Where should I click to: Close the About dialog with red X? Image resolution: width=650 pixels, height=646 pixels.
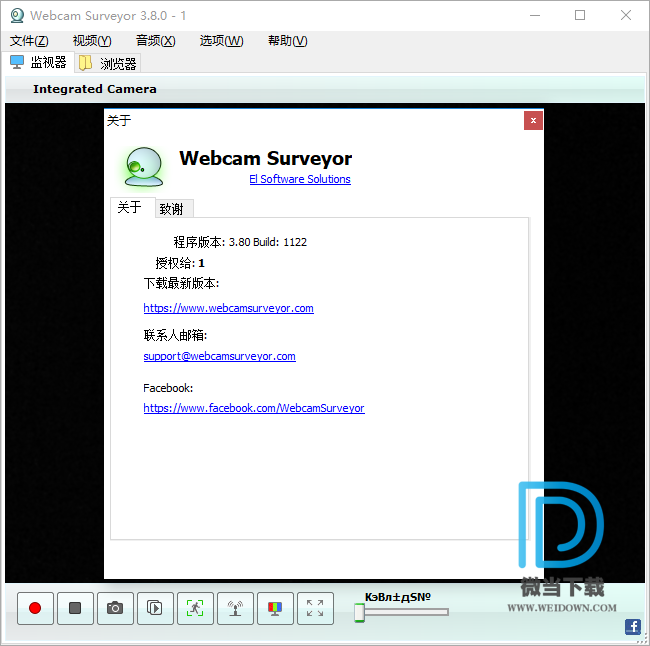tap(533, 121)
